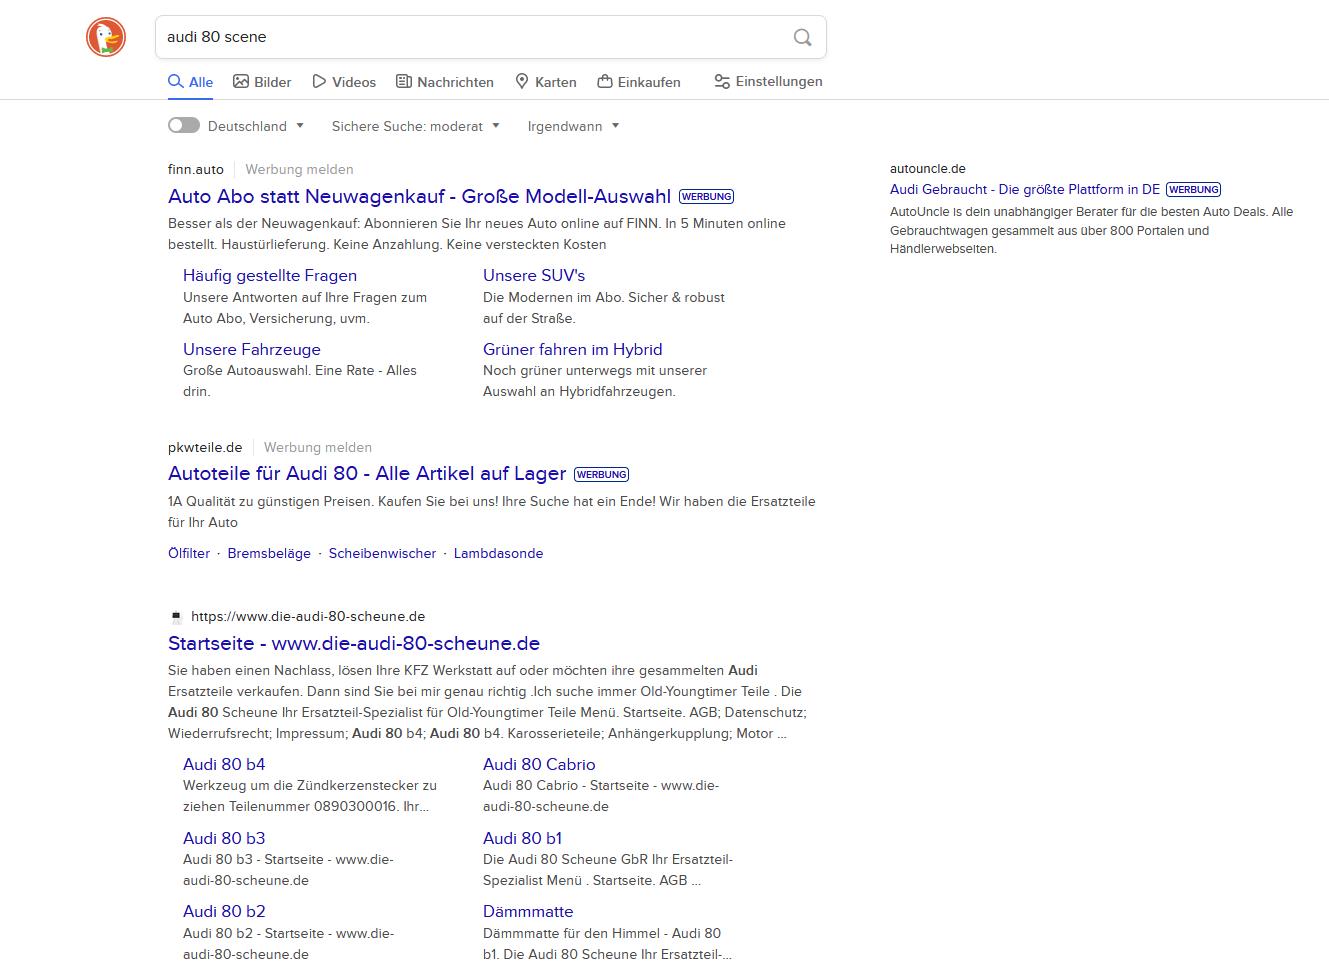Open the Sichere Suche: moderat dropdown
Screen dimensions: 1329x964
(x=415, y=126)
